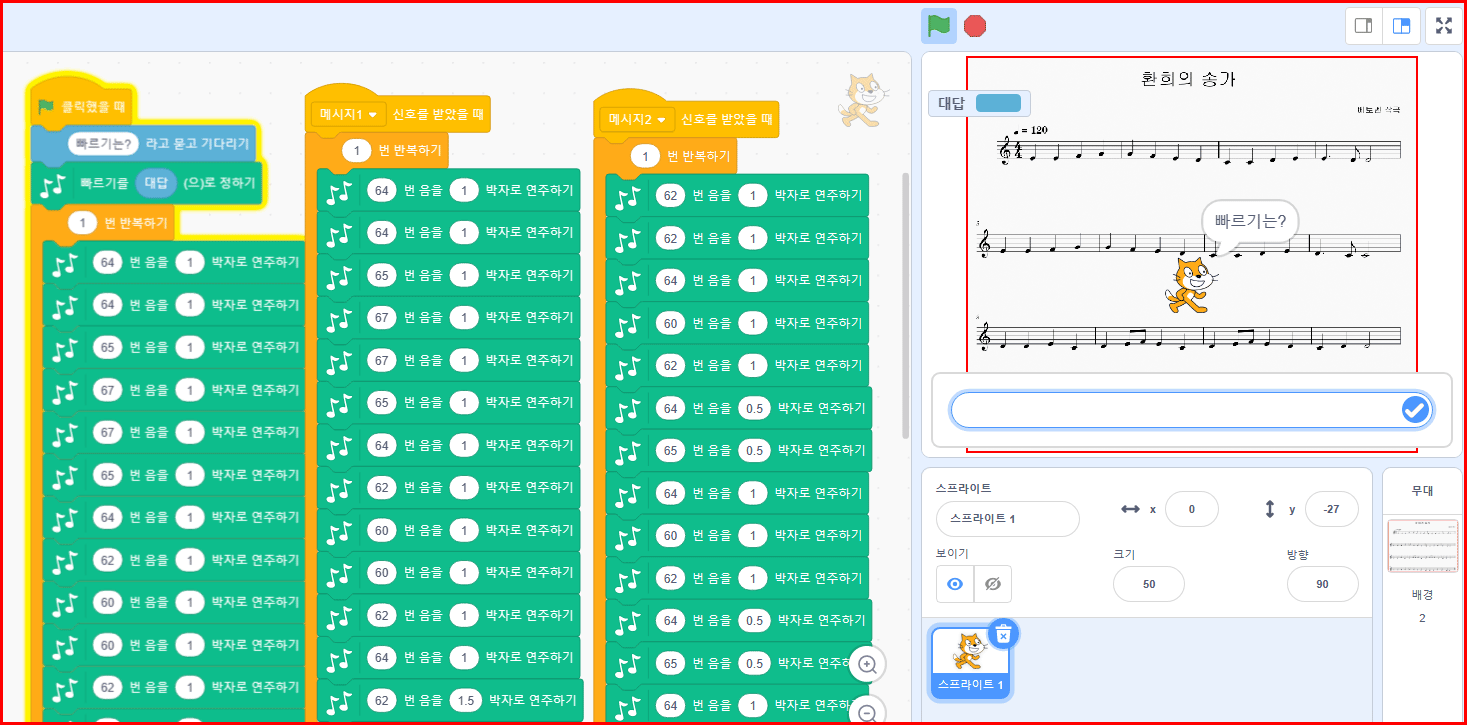Submit answer with the blue checkmark button
This screenshot has width=1467, height=725.
pyautogui.click(x=1414, y=410)
